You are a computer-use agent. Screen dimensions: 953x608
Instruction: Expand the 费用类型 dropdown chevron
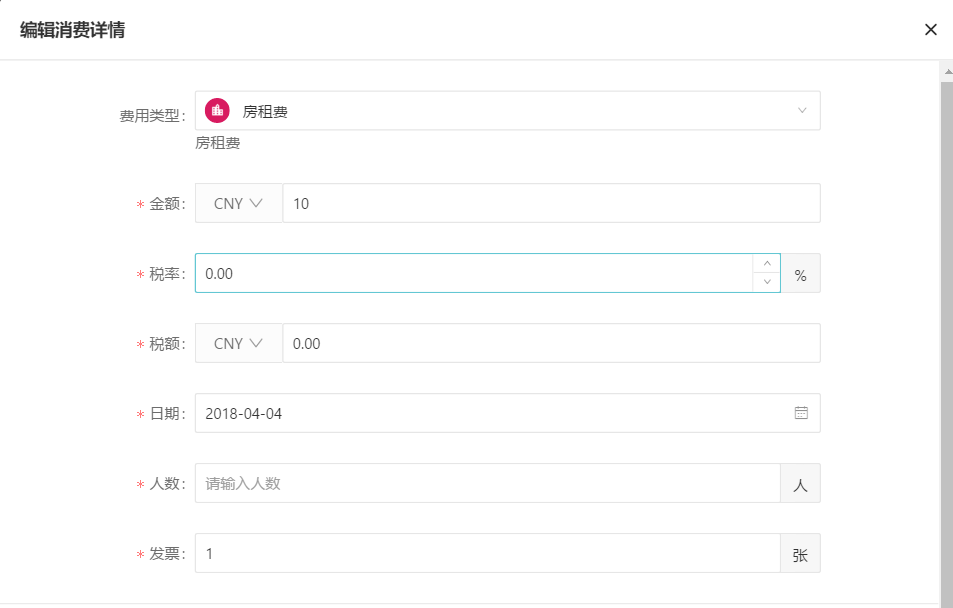click(802, 111)
